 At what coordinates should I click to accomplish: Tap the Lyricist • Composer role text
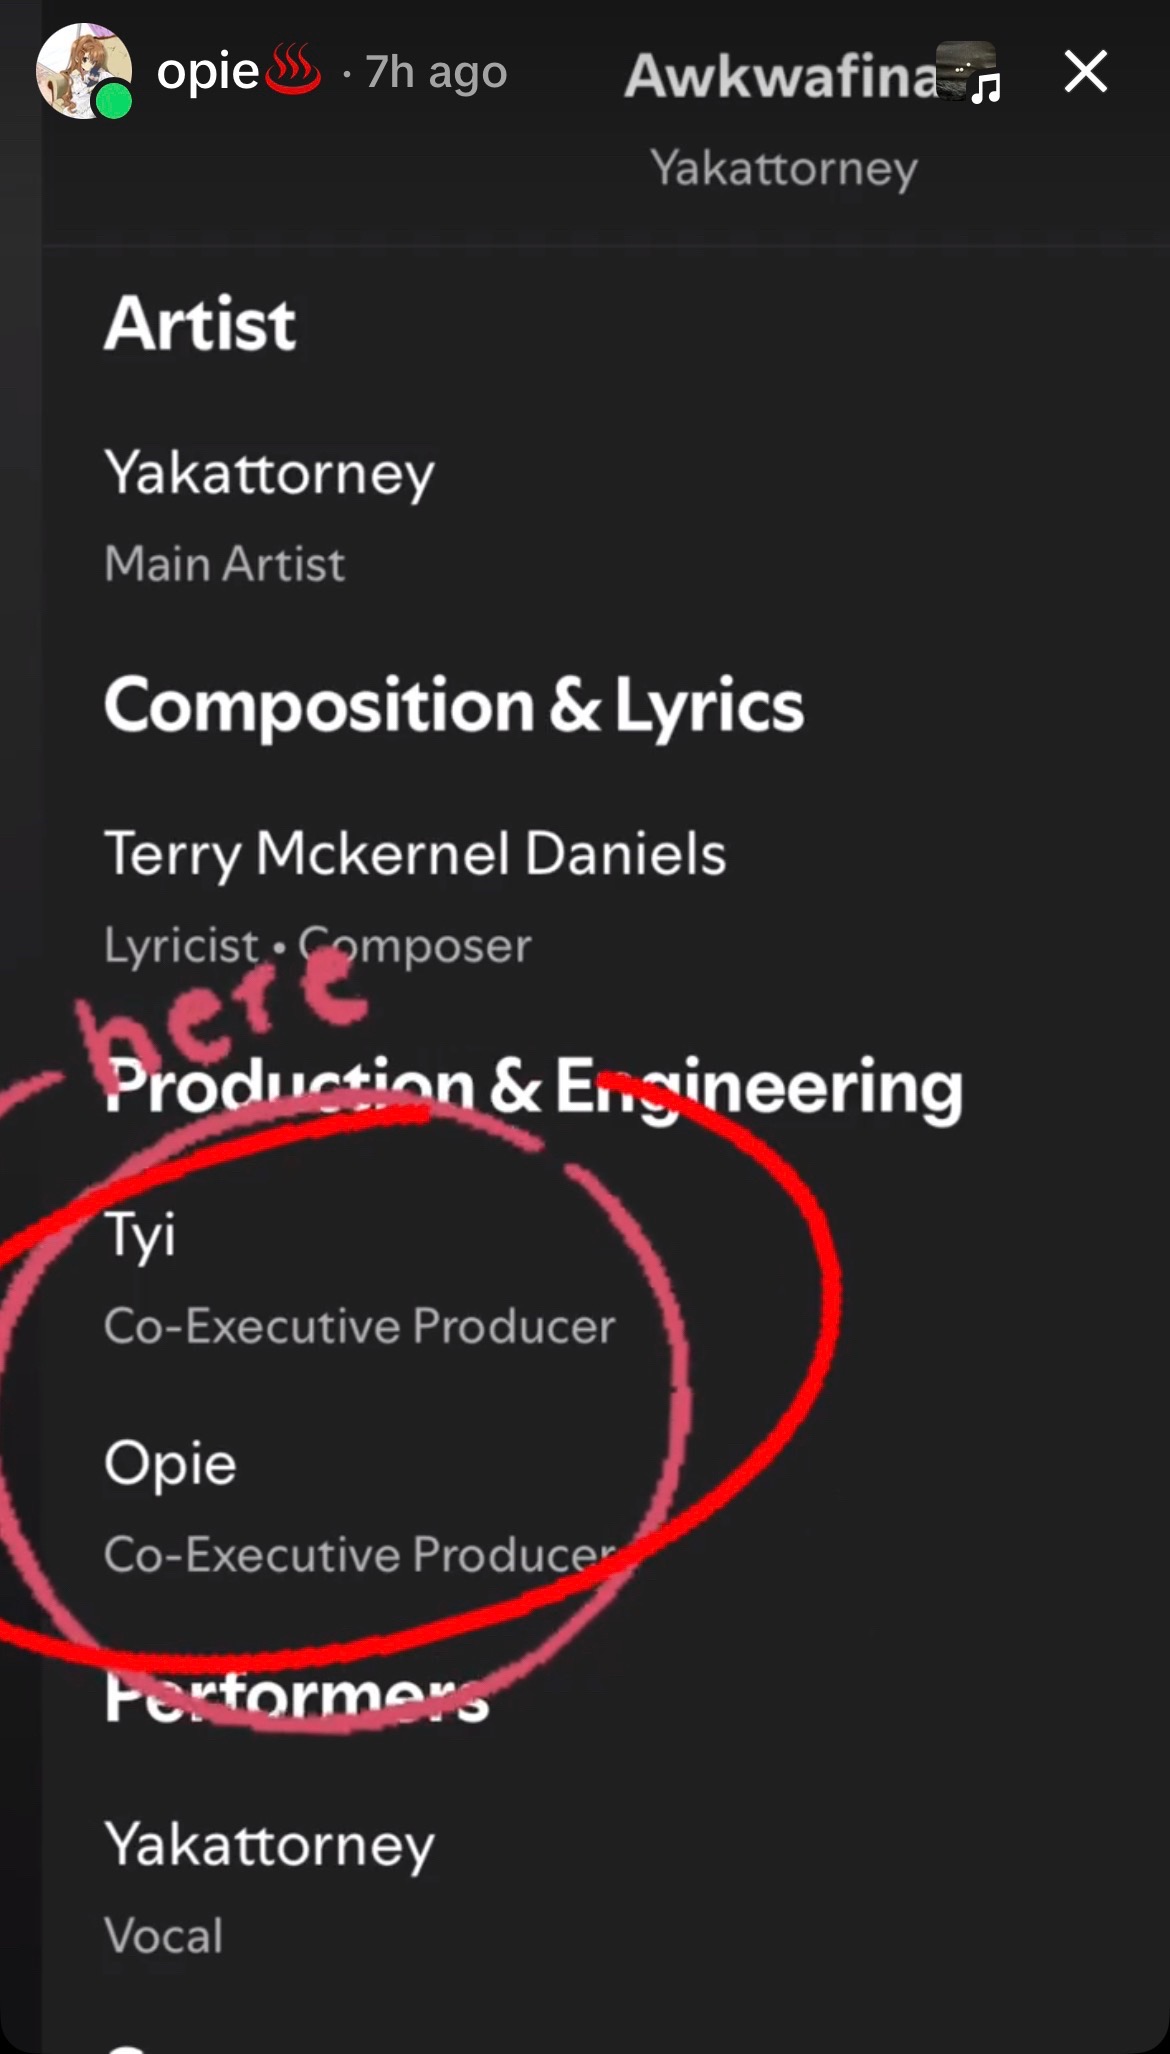[318, 946]
